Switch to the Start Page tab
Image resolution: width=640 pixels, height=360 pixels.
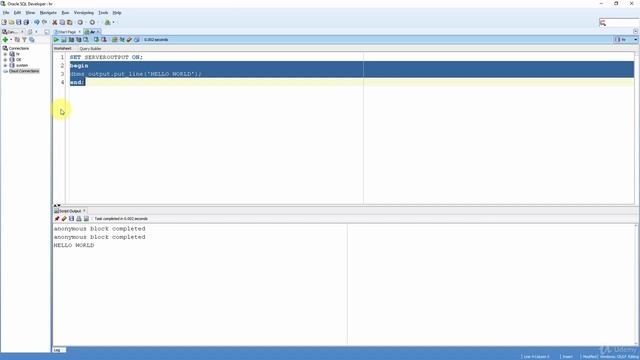(66, 32)
